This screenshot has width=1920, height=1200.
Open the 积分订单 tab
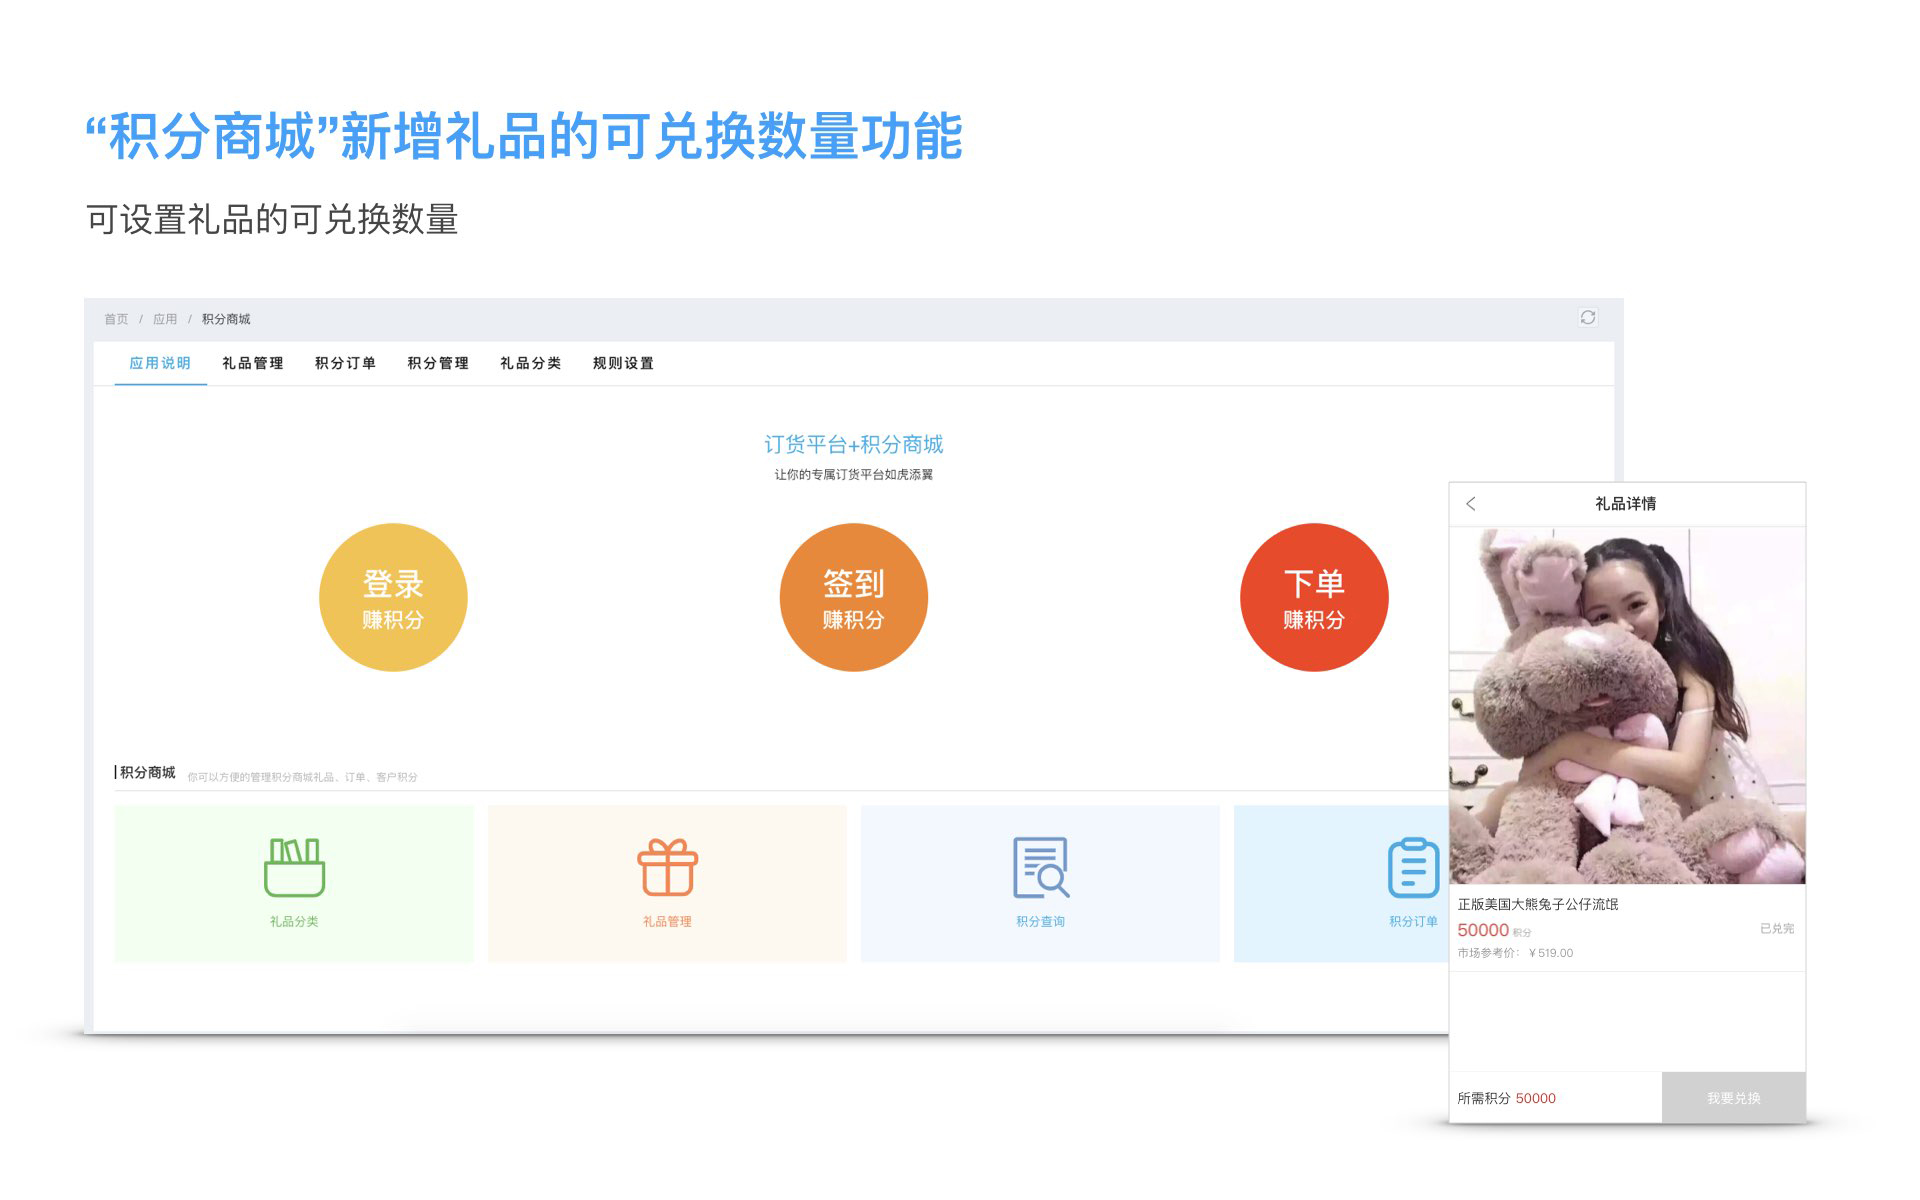(x=345, y=363)
